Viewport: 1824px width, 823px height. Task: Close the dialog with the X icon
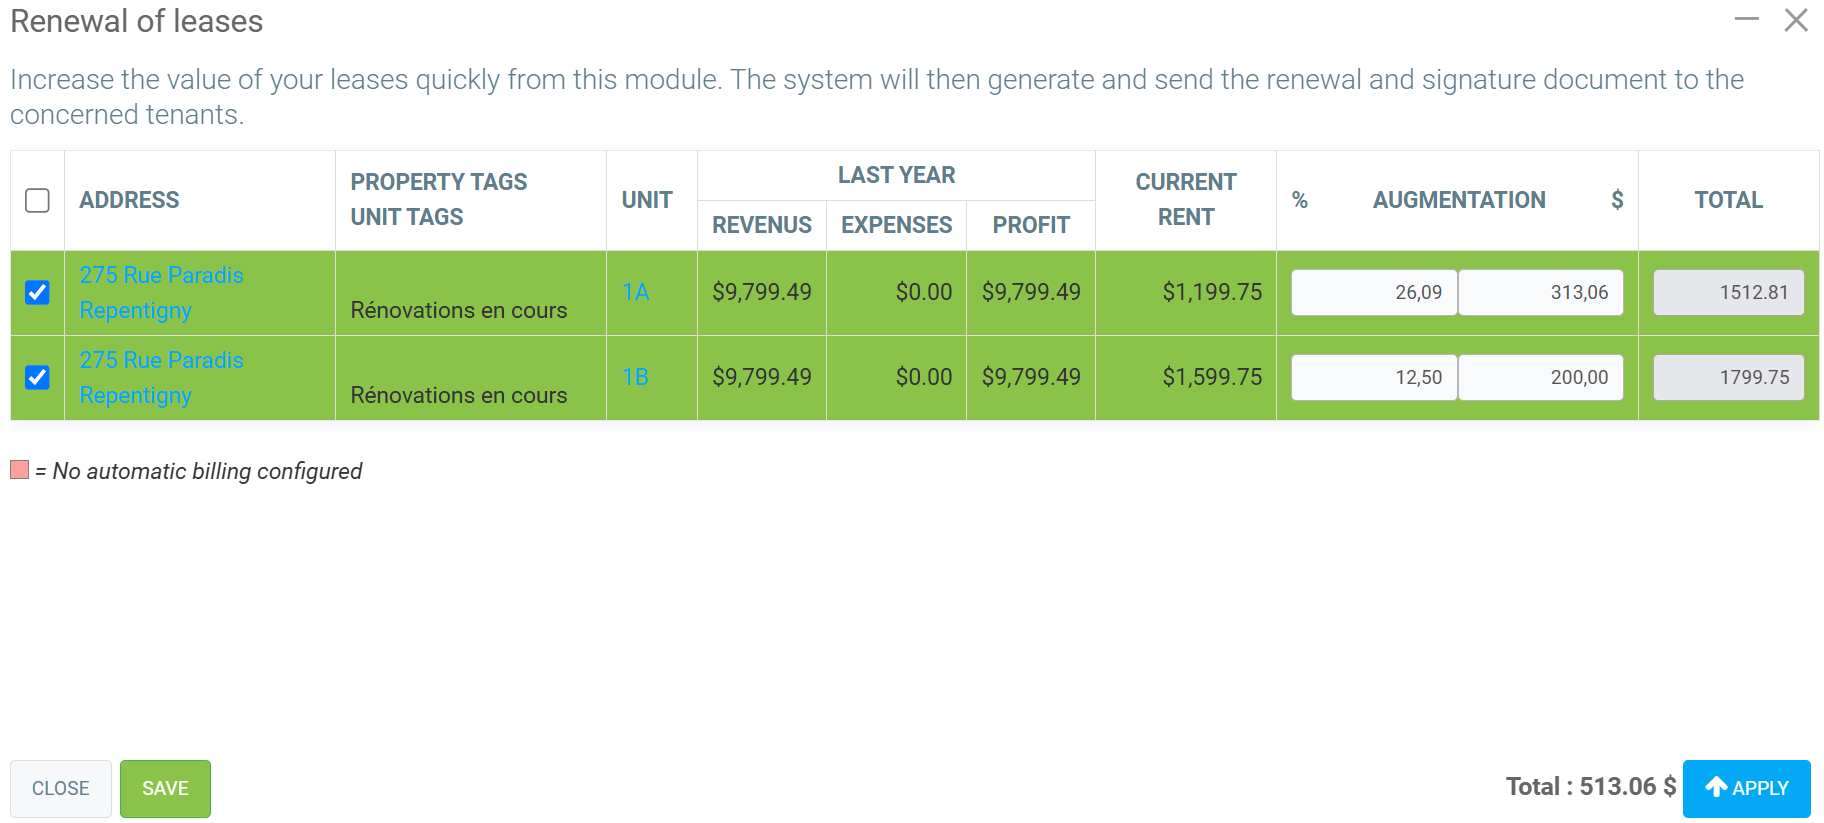click(1796, 20)
